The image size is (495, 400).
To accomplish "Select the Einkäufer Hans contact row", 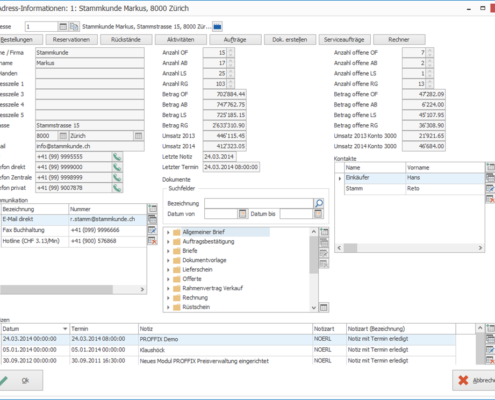I will pyautogui.click(x=414, y=178).
